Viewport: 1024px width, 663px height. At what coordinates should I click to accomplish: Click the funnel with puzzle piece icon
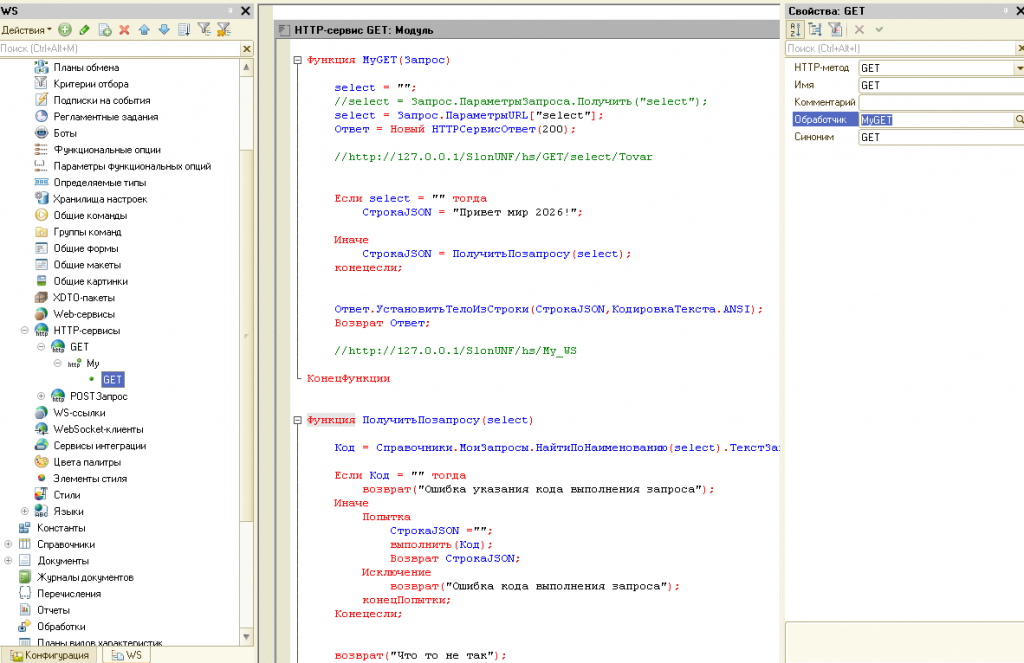(x=224, y=29)
